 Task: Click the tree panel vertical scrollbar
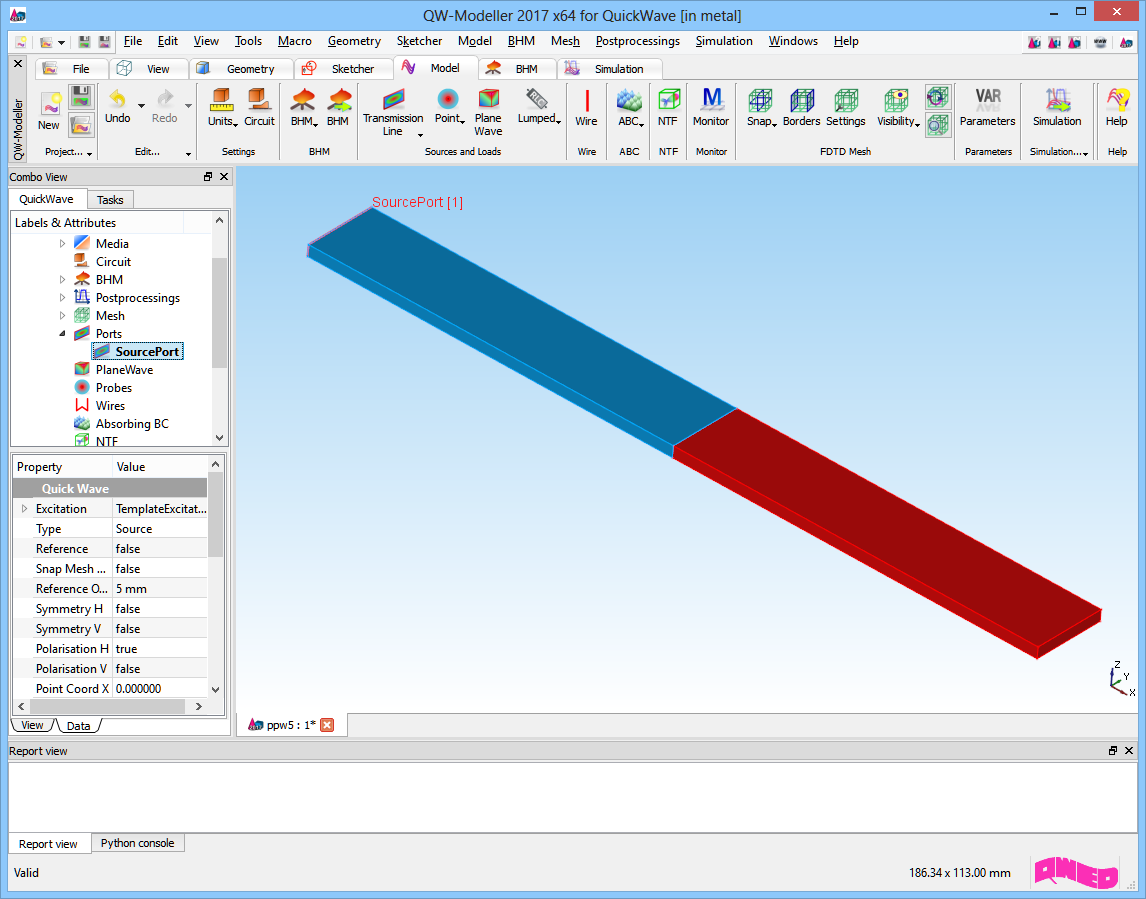coord(219,313)
